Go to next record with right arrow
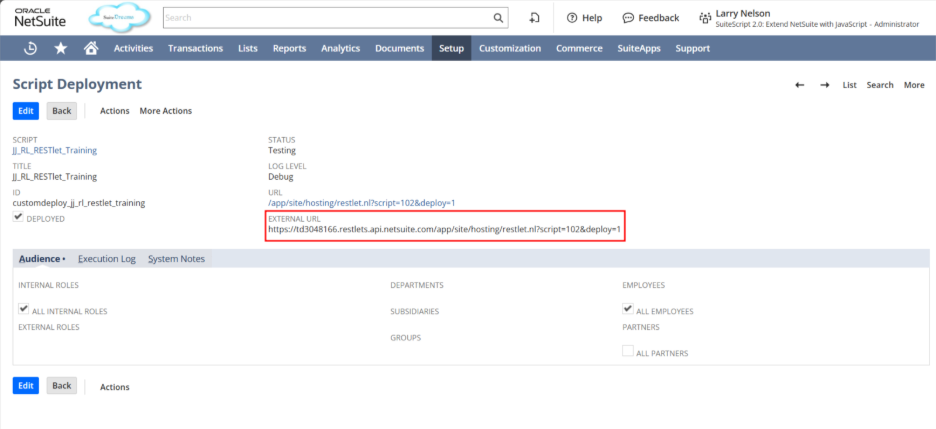Image resolution: width=936 pixels, height=429 pixels. coord(824,85)
